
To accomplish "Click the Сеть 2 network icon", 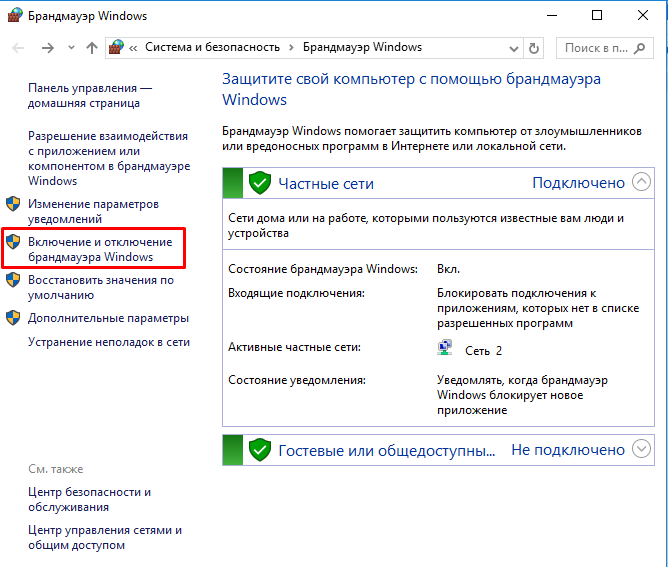I will (x=445, y=349).
